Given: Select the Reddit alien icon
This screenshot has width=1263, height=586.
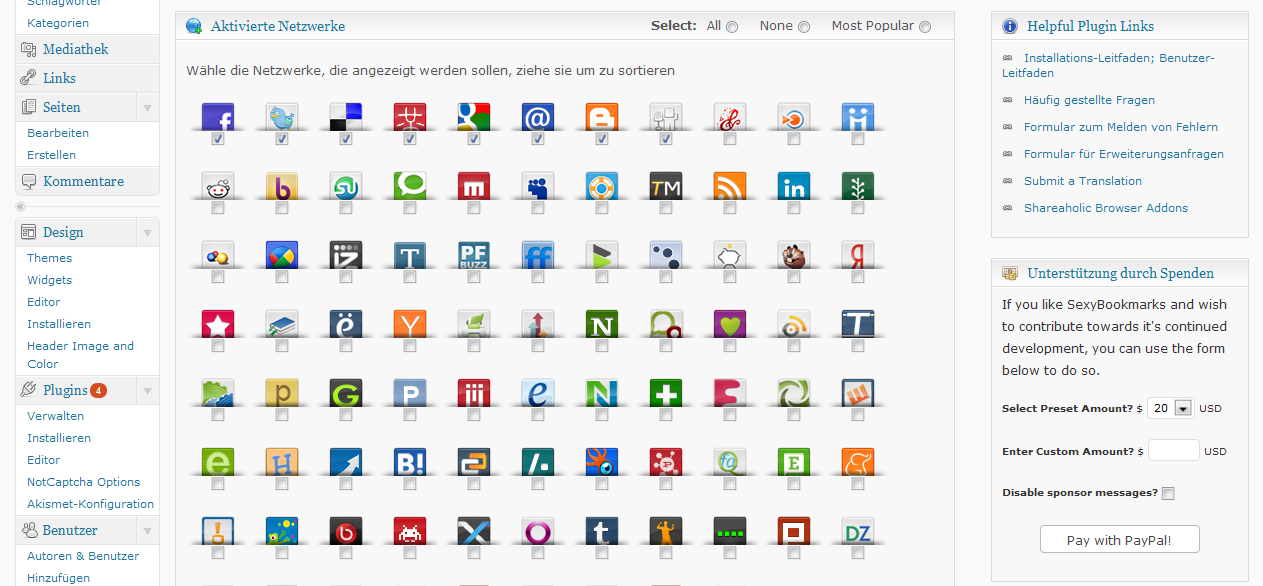Looking at the screenshot, I should click(218, 187).
